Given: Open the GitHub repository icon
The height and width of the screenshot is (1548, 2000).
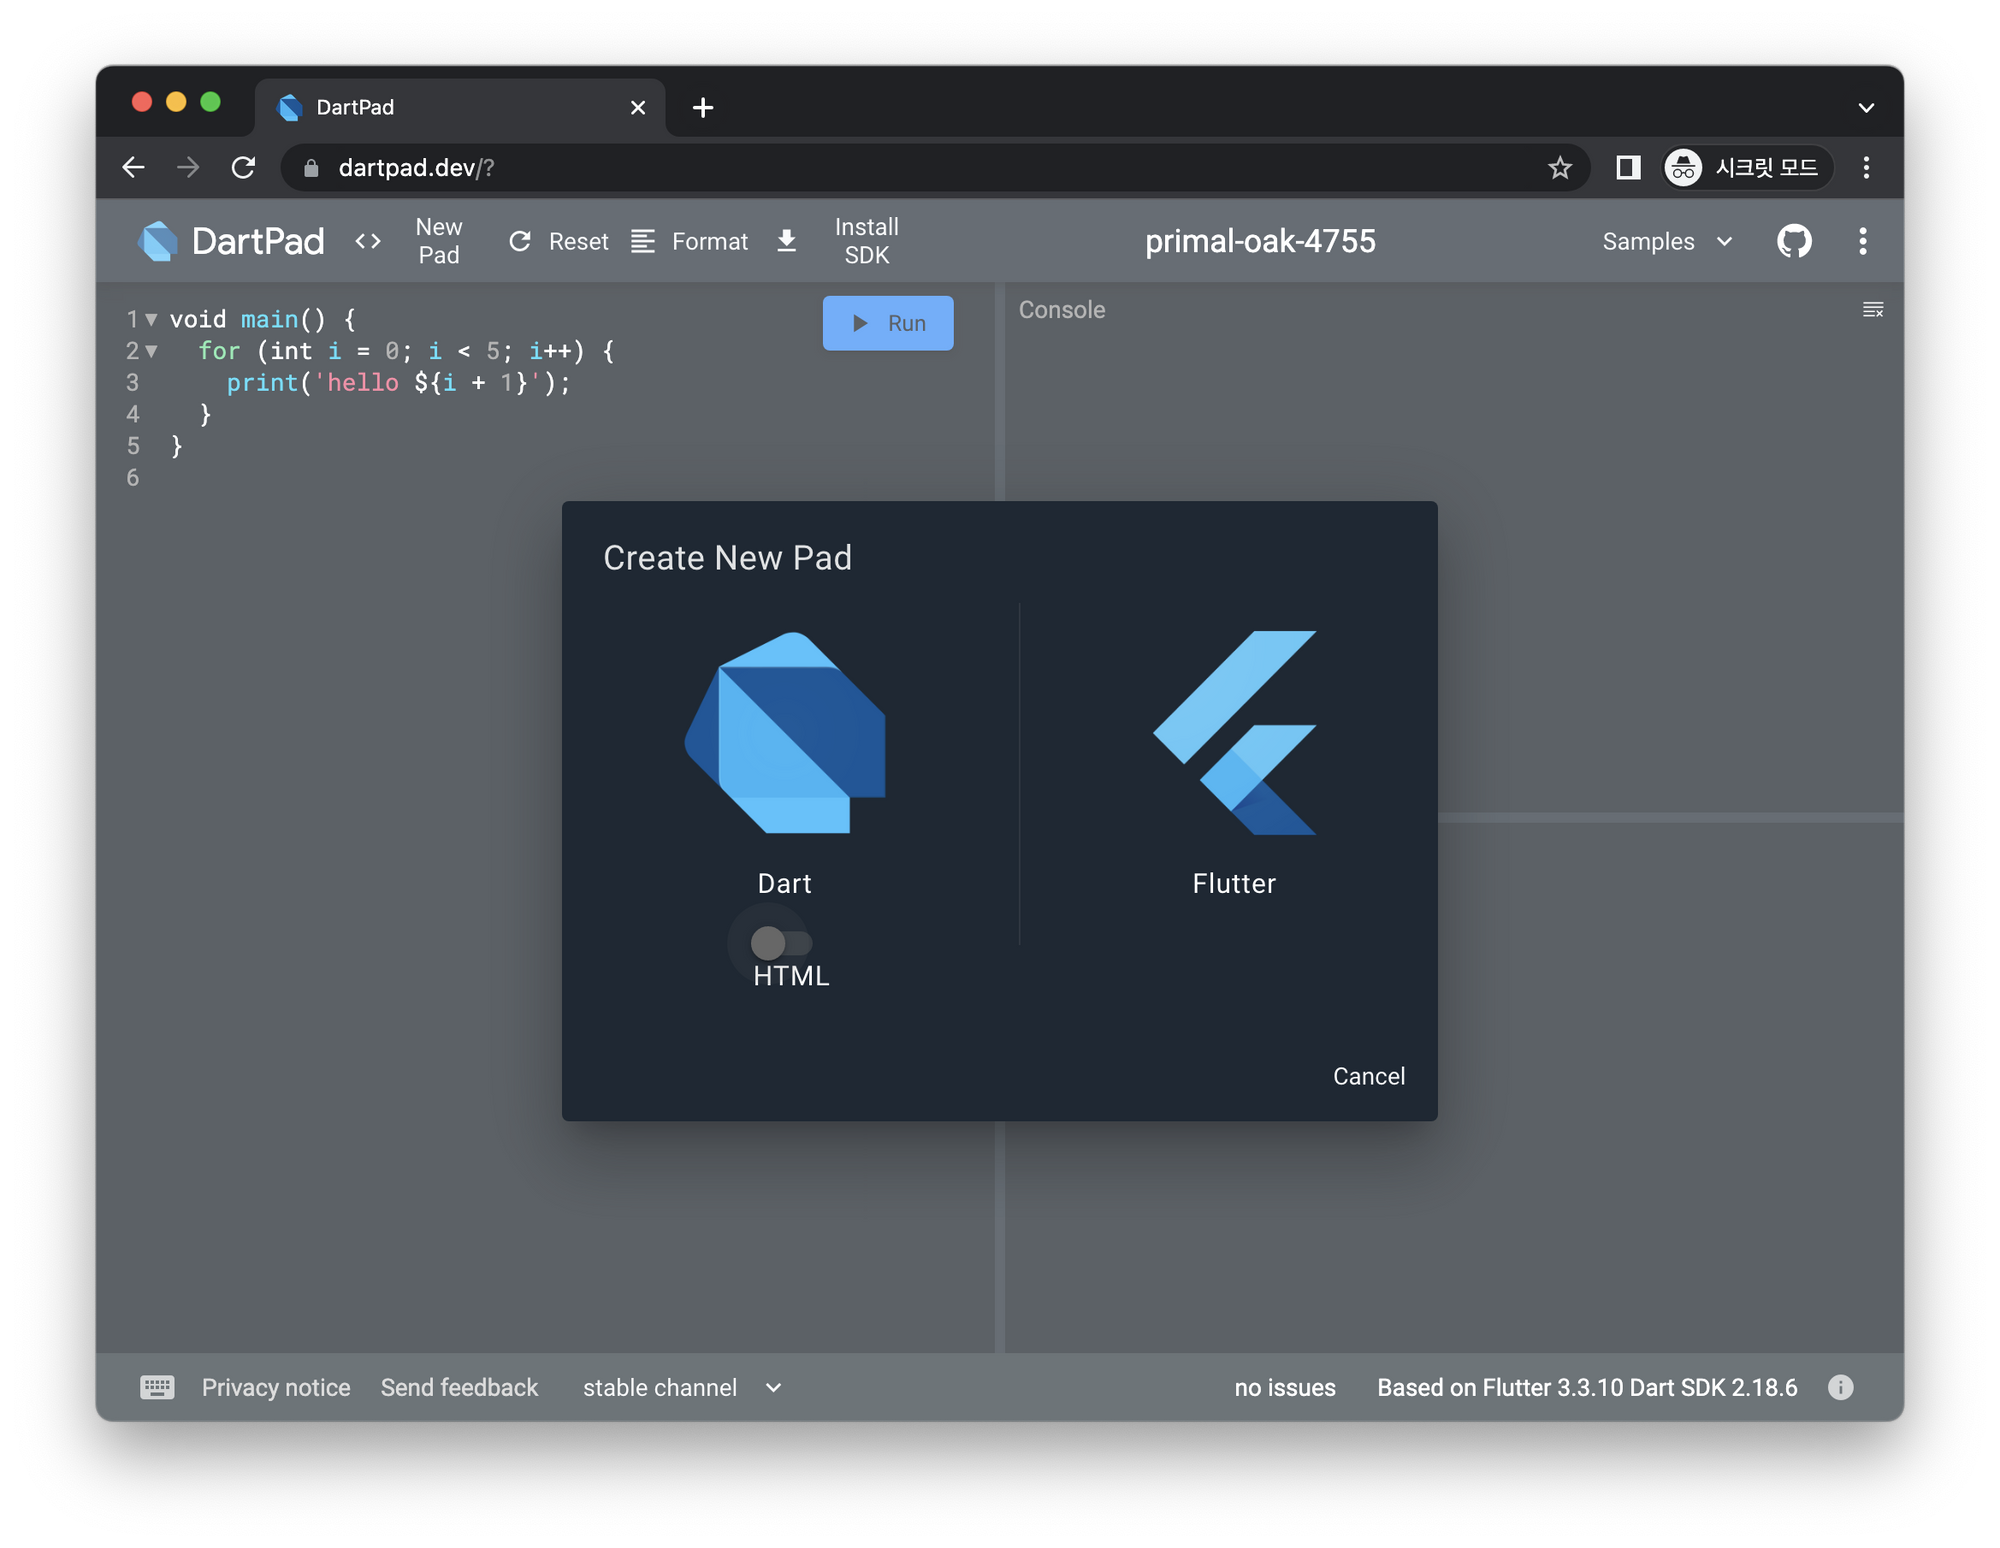Looking at the screenshot, I should (x=1794, y=241).
